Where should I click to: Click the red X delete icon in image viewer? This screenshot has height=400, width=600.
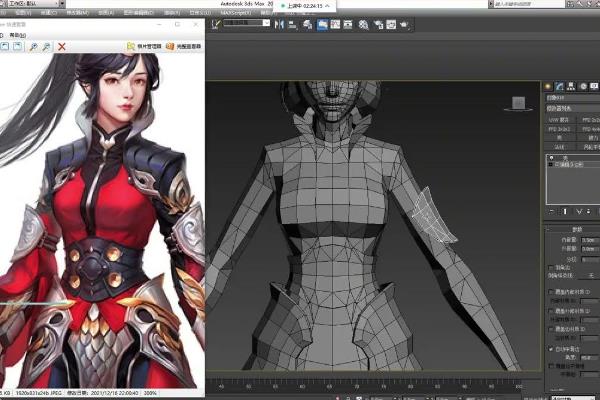pyautogui.click(x=62, y=47)
